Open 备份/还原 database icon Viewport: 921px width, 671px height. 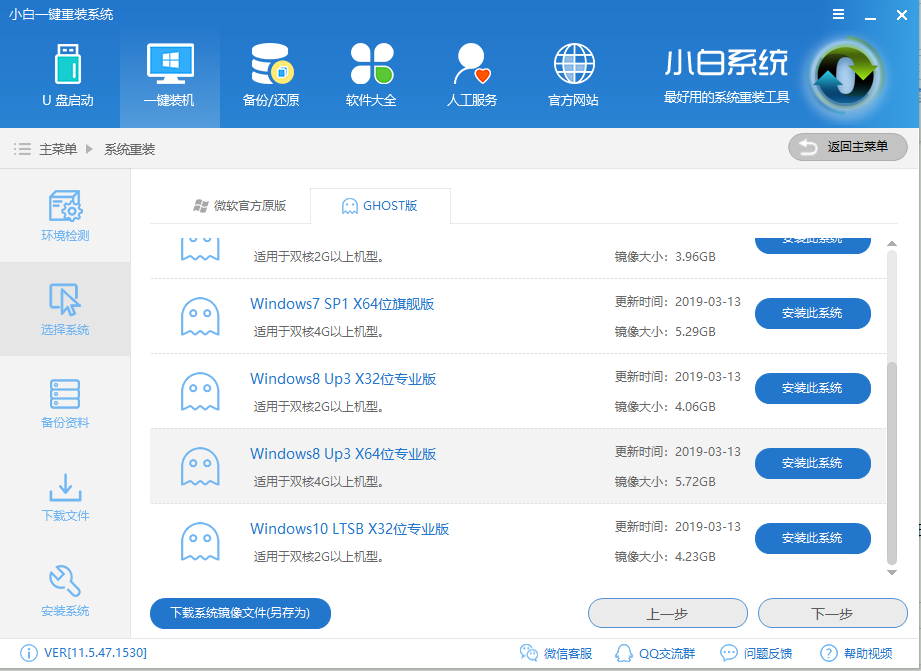click(271, 75)
